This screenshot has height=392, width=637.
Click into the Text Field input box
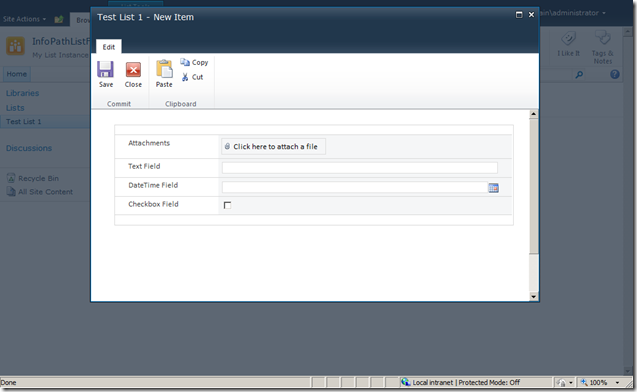click(x=360, y=168)
